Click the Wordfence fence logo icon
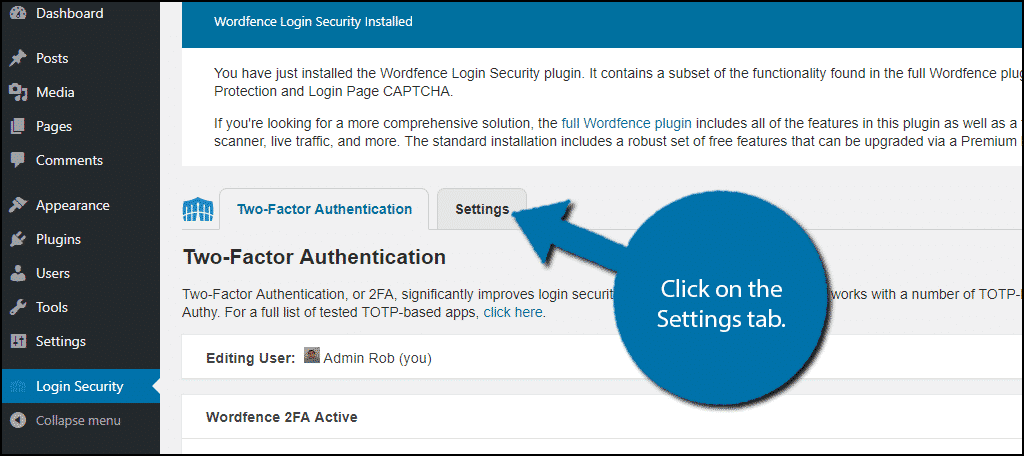Screen dimensions: 1024x456 pos(195,210)
